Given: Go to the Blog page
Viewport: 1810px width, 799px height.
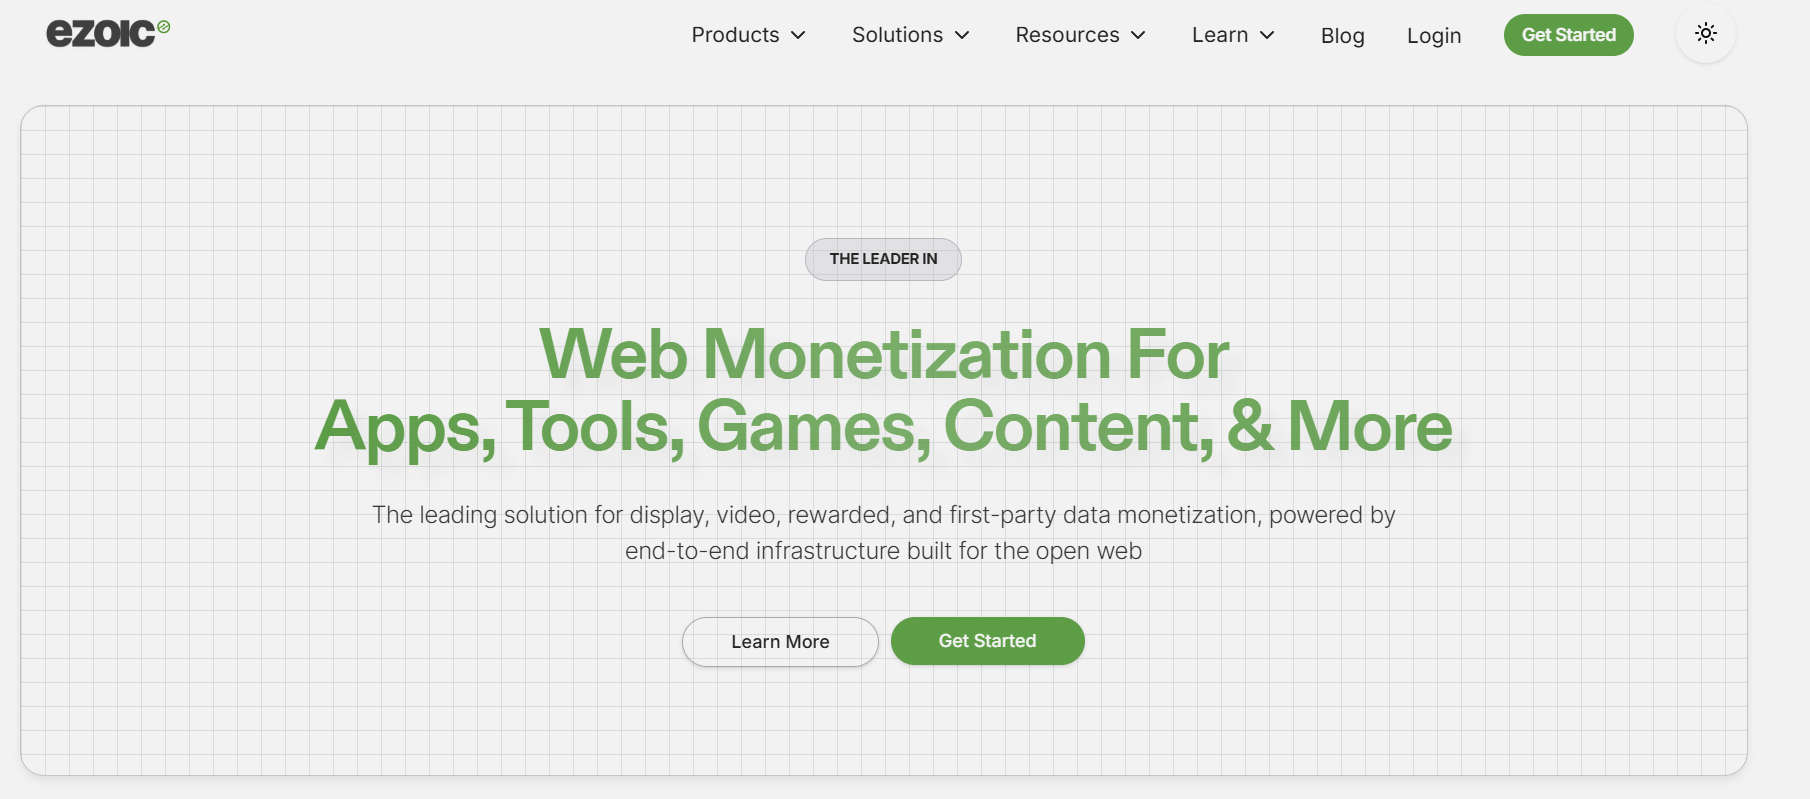Looking at the screenshot, I should 1343,36.
